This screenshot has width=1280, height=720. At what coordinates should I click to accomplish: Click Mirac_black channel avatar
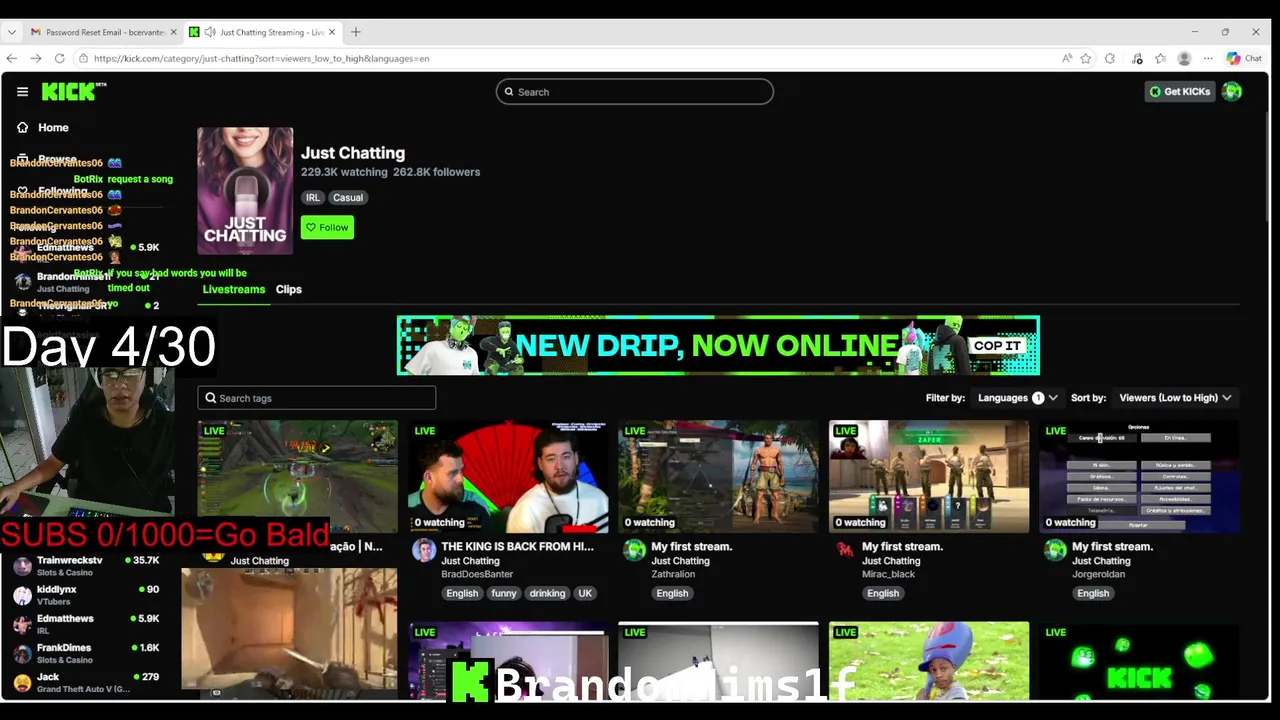845,551
